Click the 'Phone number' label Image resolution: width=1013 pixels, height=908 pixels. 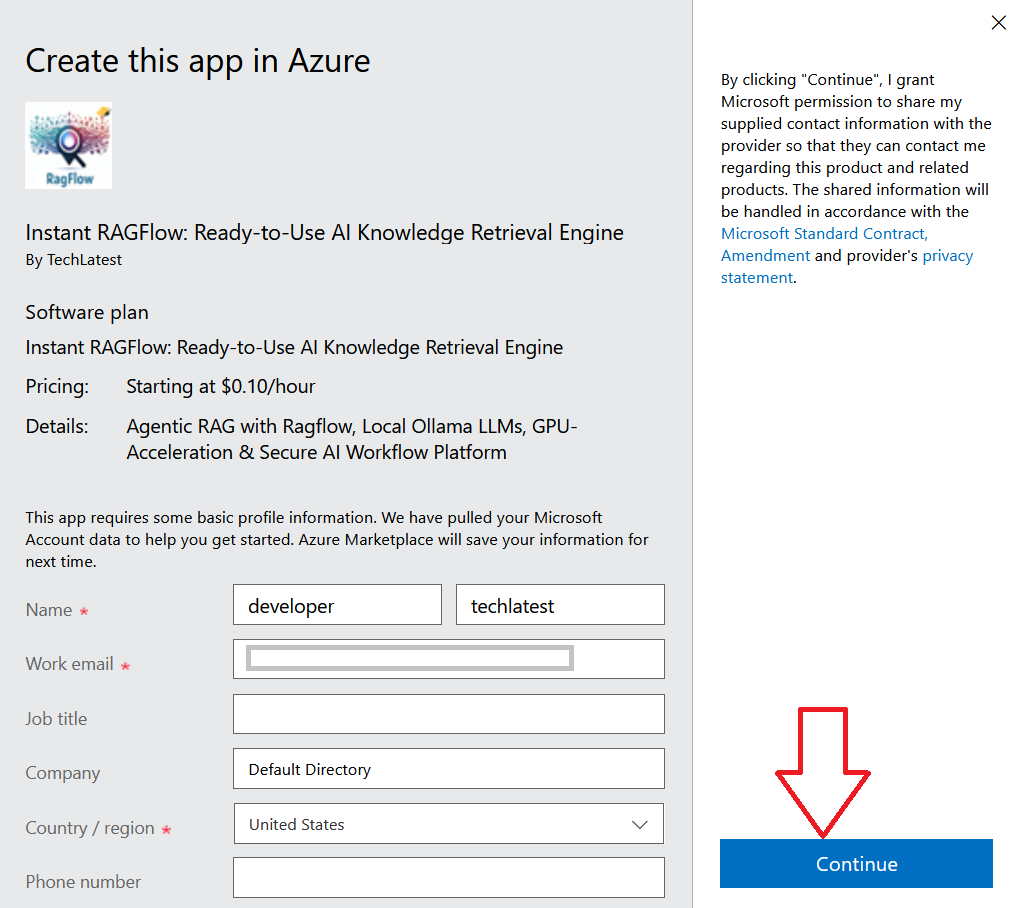tap(83, 882)
